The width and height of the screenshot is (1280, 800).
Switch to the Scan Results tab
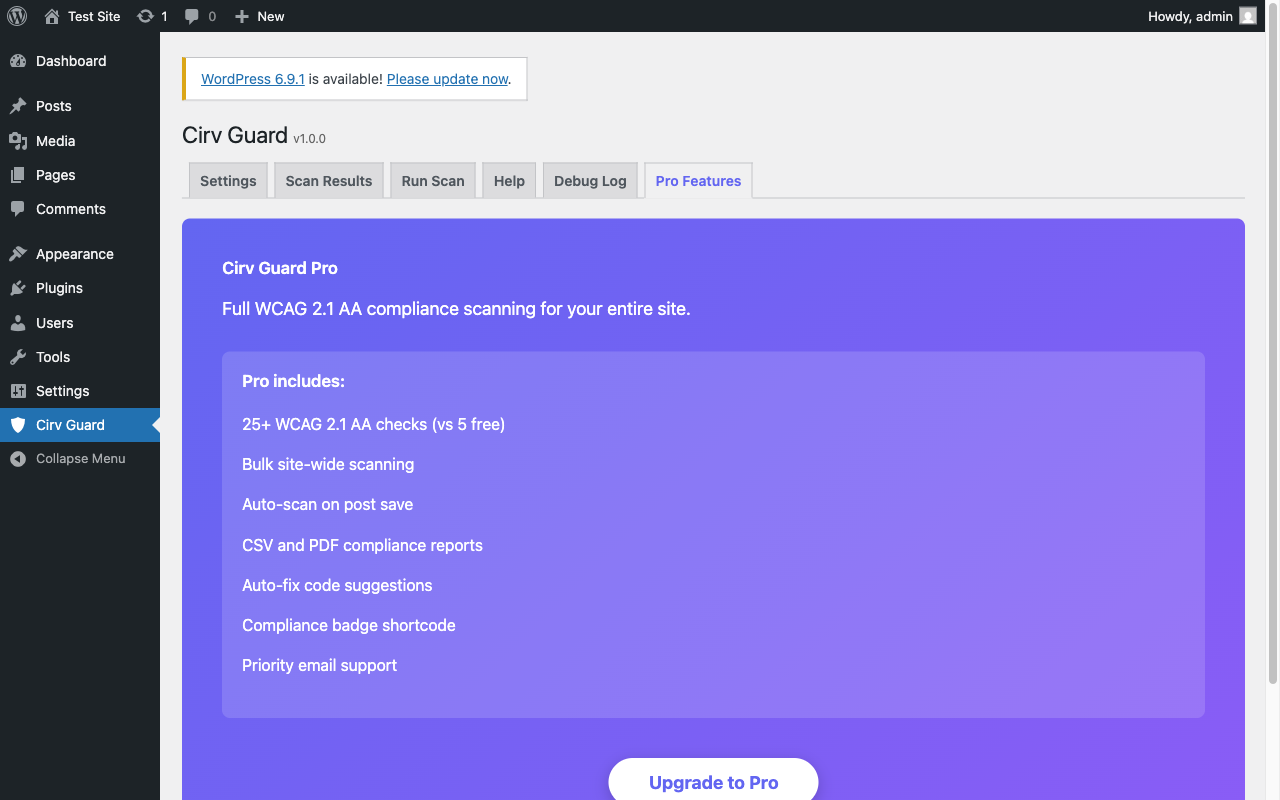coord(328,180)
